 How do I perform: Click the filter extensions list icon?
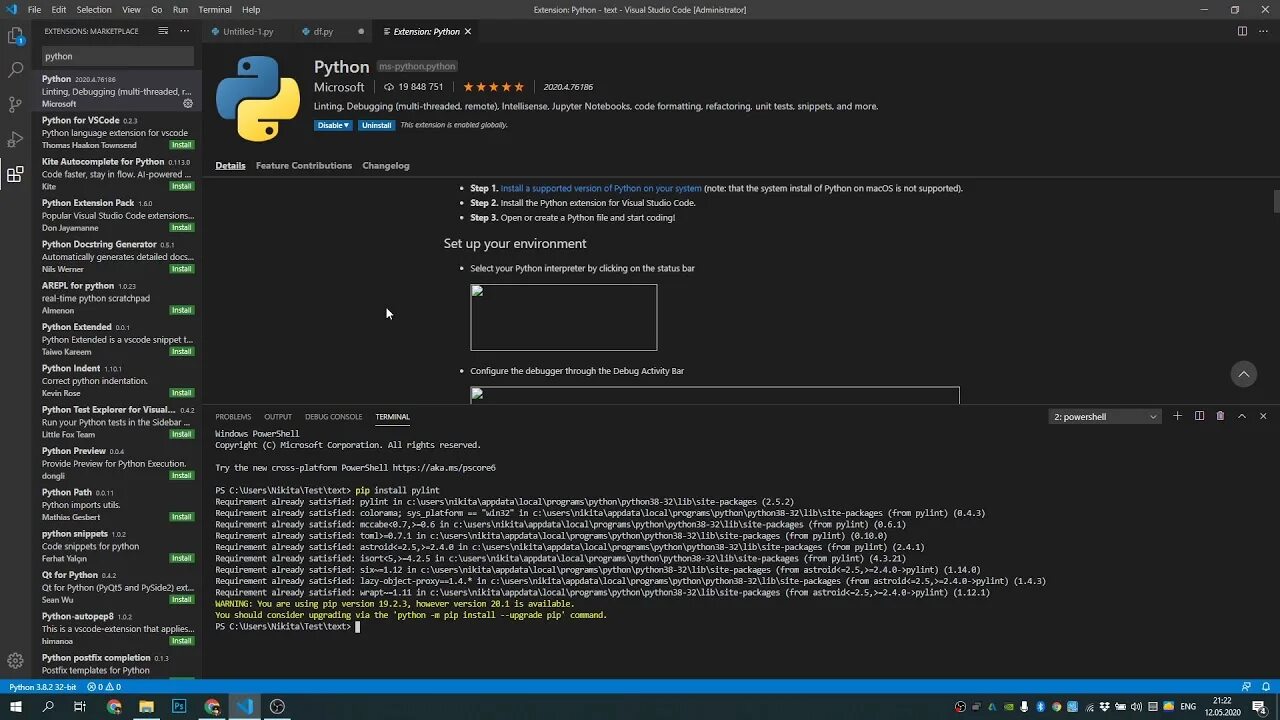point(163,31)
